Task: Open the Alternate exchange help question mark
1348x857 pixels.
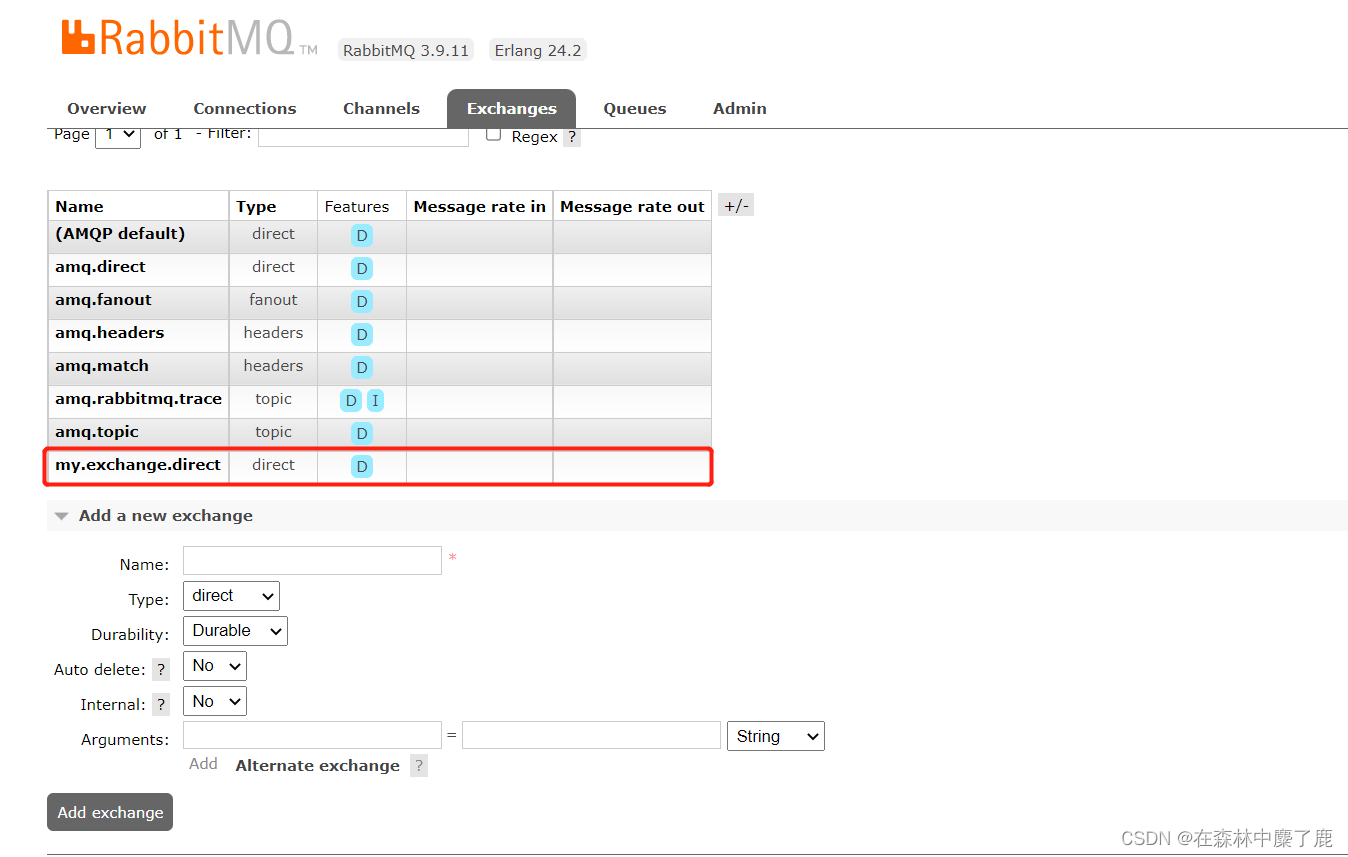Action: point(419,766)
